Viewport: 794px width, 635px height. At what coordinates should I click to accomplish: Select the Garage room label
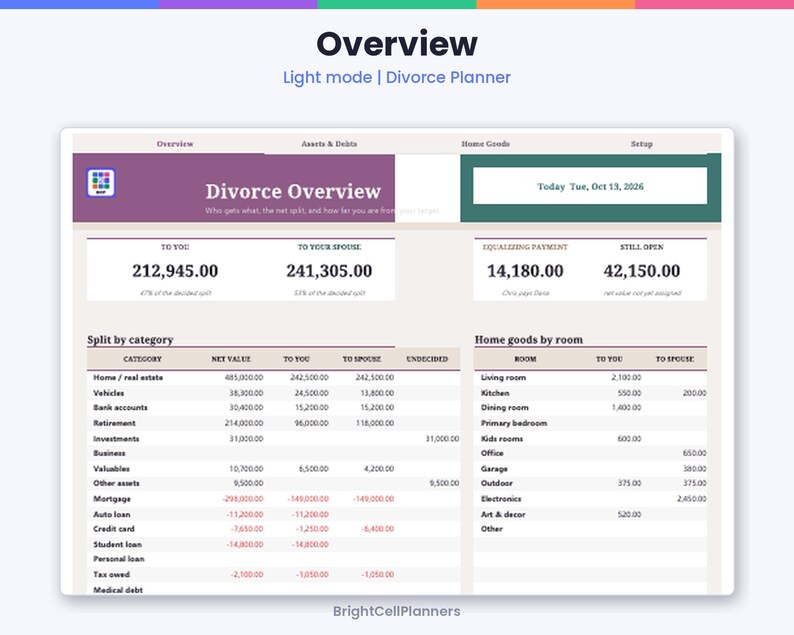pyautogui.click(x=494, y=469)
